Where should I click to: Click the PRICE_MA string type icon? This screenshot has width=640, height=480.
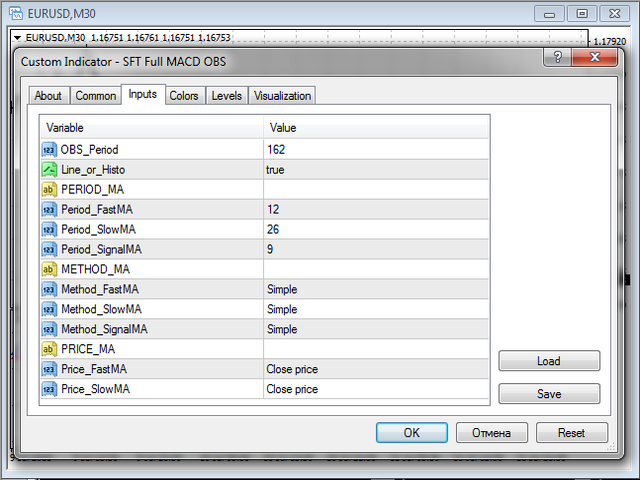tap(49, 349)
